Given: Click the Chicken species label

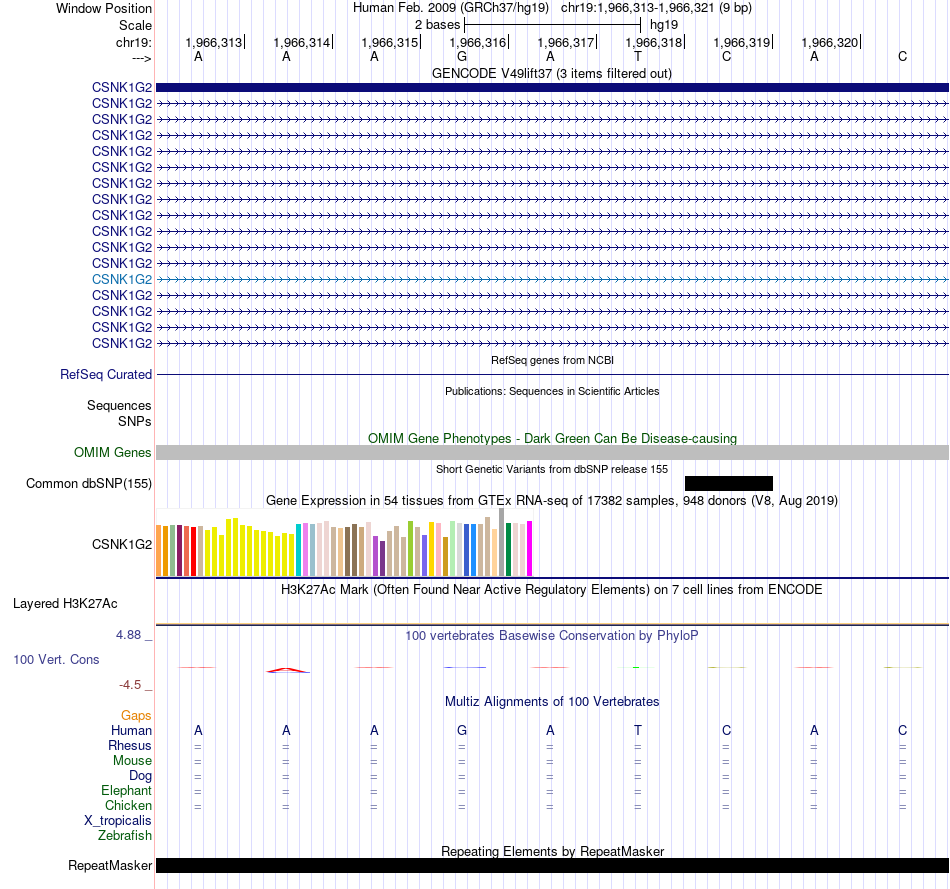Looking at the screenshot, I should 128,805.
